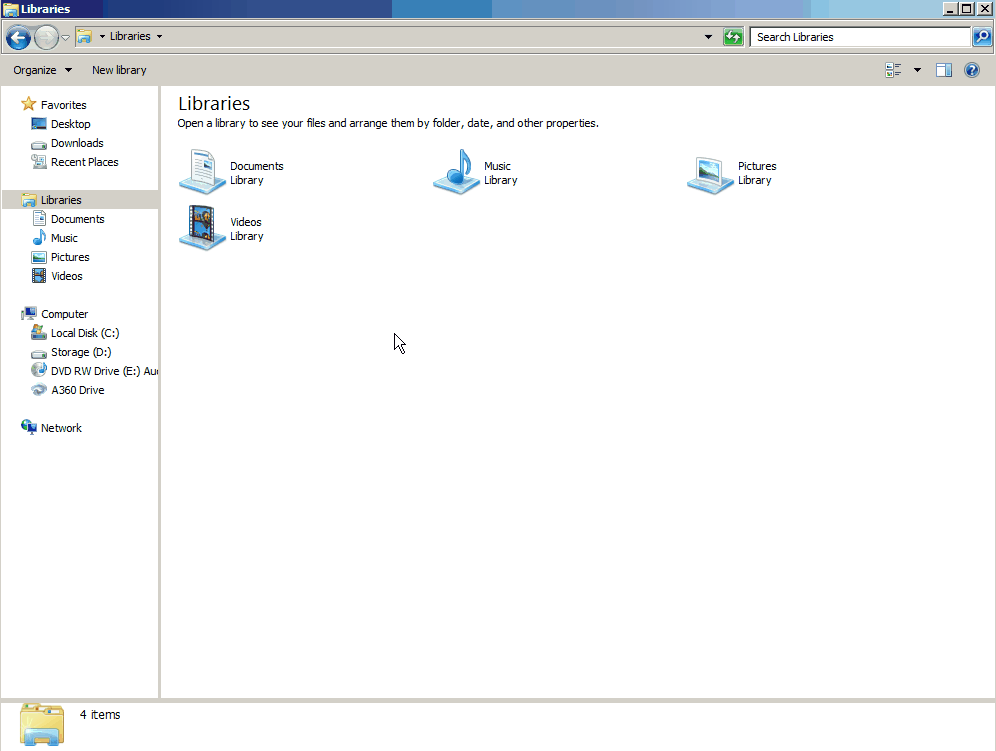Click the Recent Places icon

coord(39,161)
